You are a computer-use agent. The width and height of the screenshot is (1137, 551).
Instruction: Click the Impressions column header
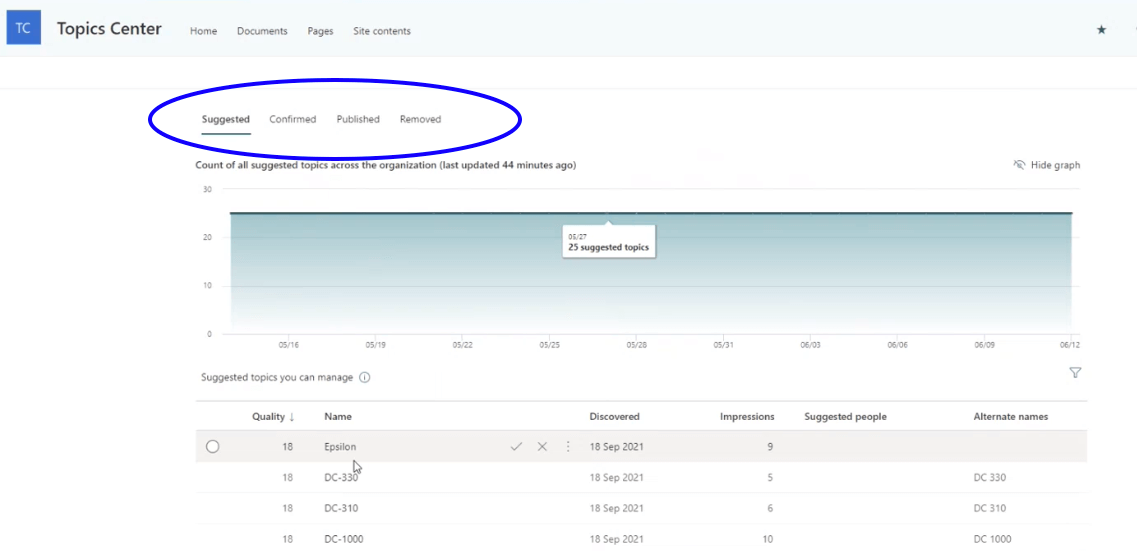[747, 417]
